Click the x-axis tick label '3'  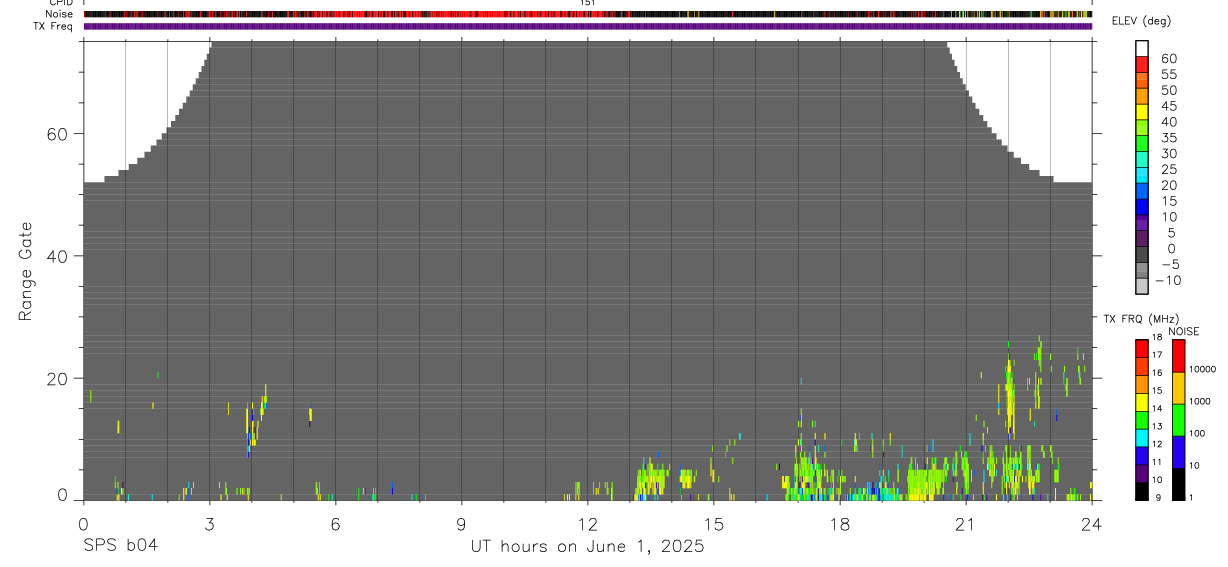(209, 523)
